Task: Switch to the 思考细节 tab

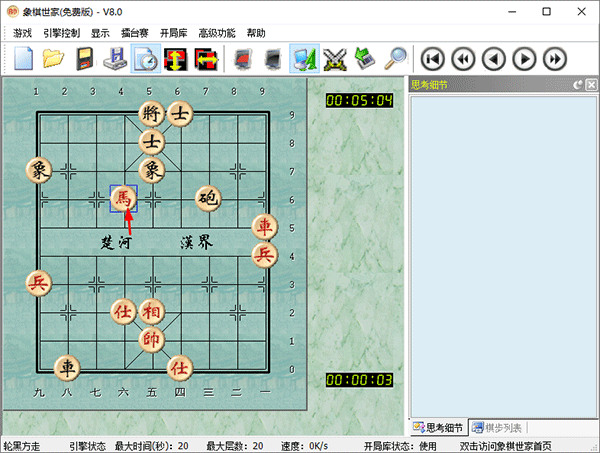Action: pyautogui.click(x=439, y=427)
